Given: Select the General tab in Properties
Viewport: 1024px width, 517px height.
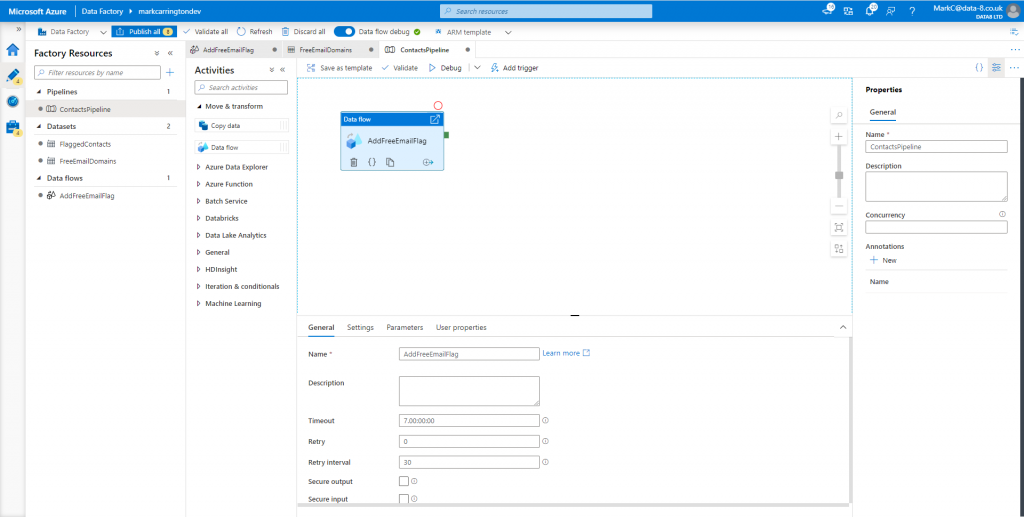Looking at the screenshot, I should (882, 112).
